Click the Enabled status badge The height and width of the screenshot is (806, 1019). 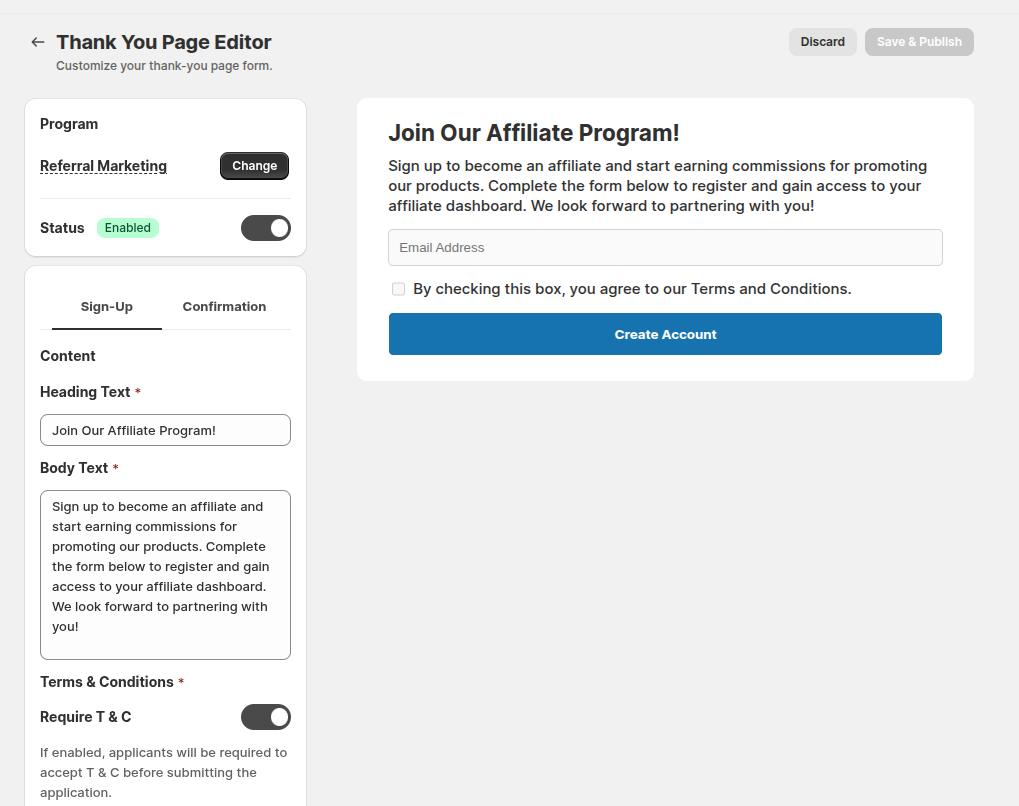click(x=127, y=227)
